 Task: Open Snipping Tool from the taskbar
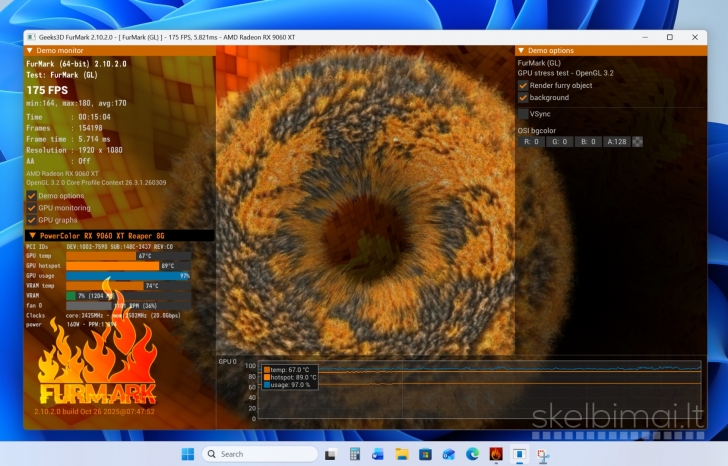click(543, 455)
